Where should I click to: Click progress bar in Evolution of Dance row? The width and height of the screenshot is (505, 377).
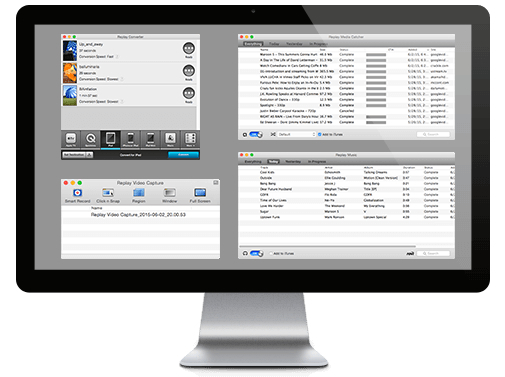(x=376, y=100)
